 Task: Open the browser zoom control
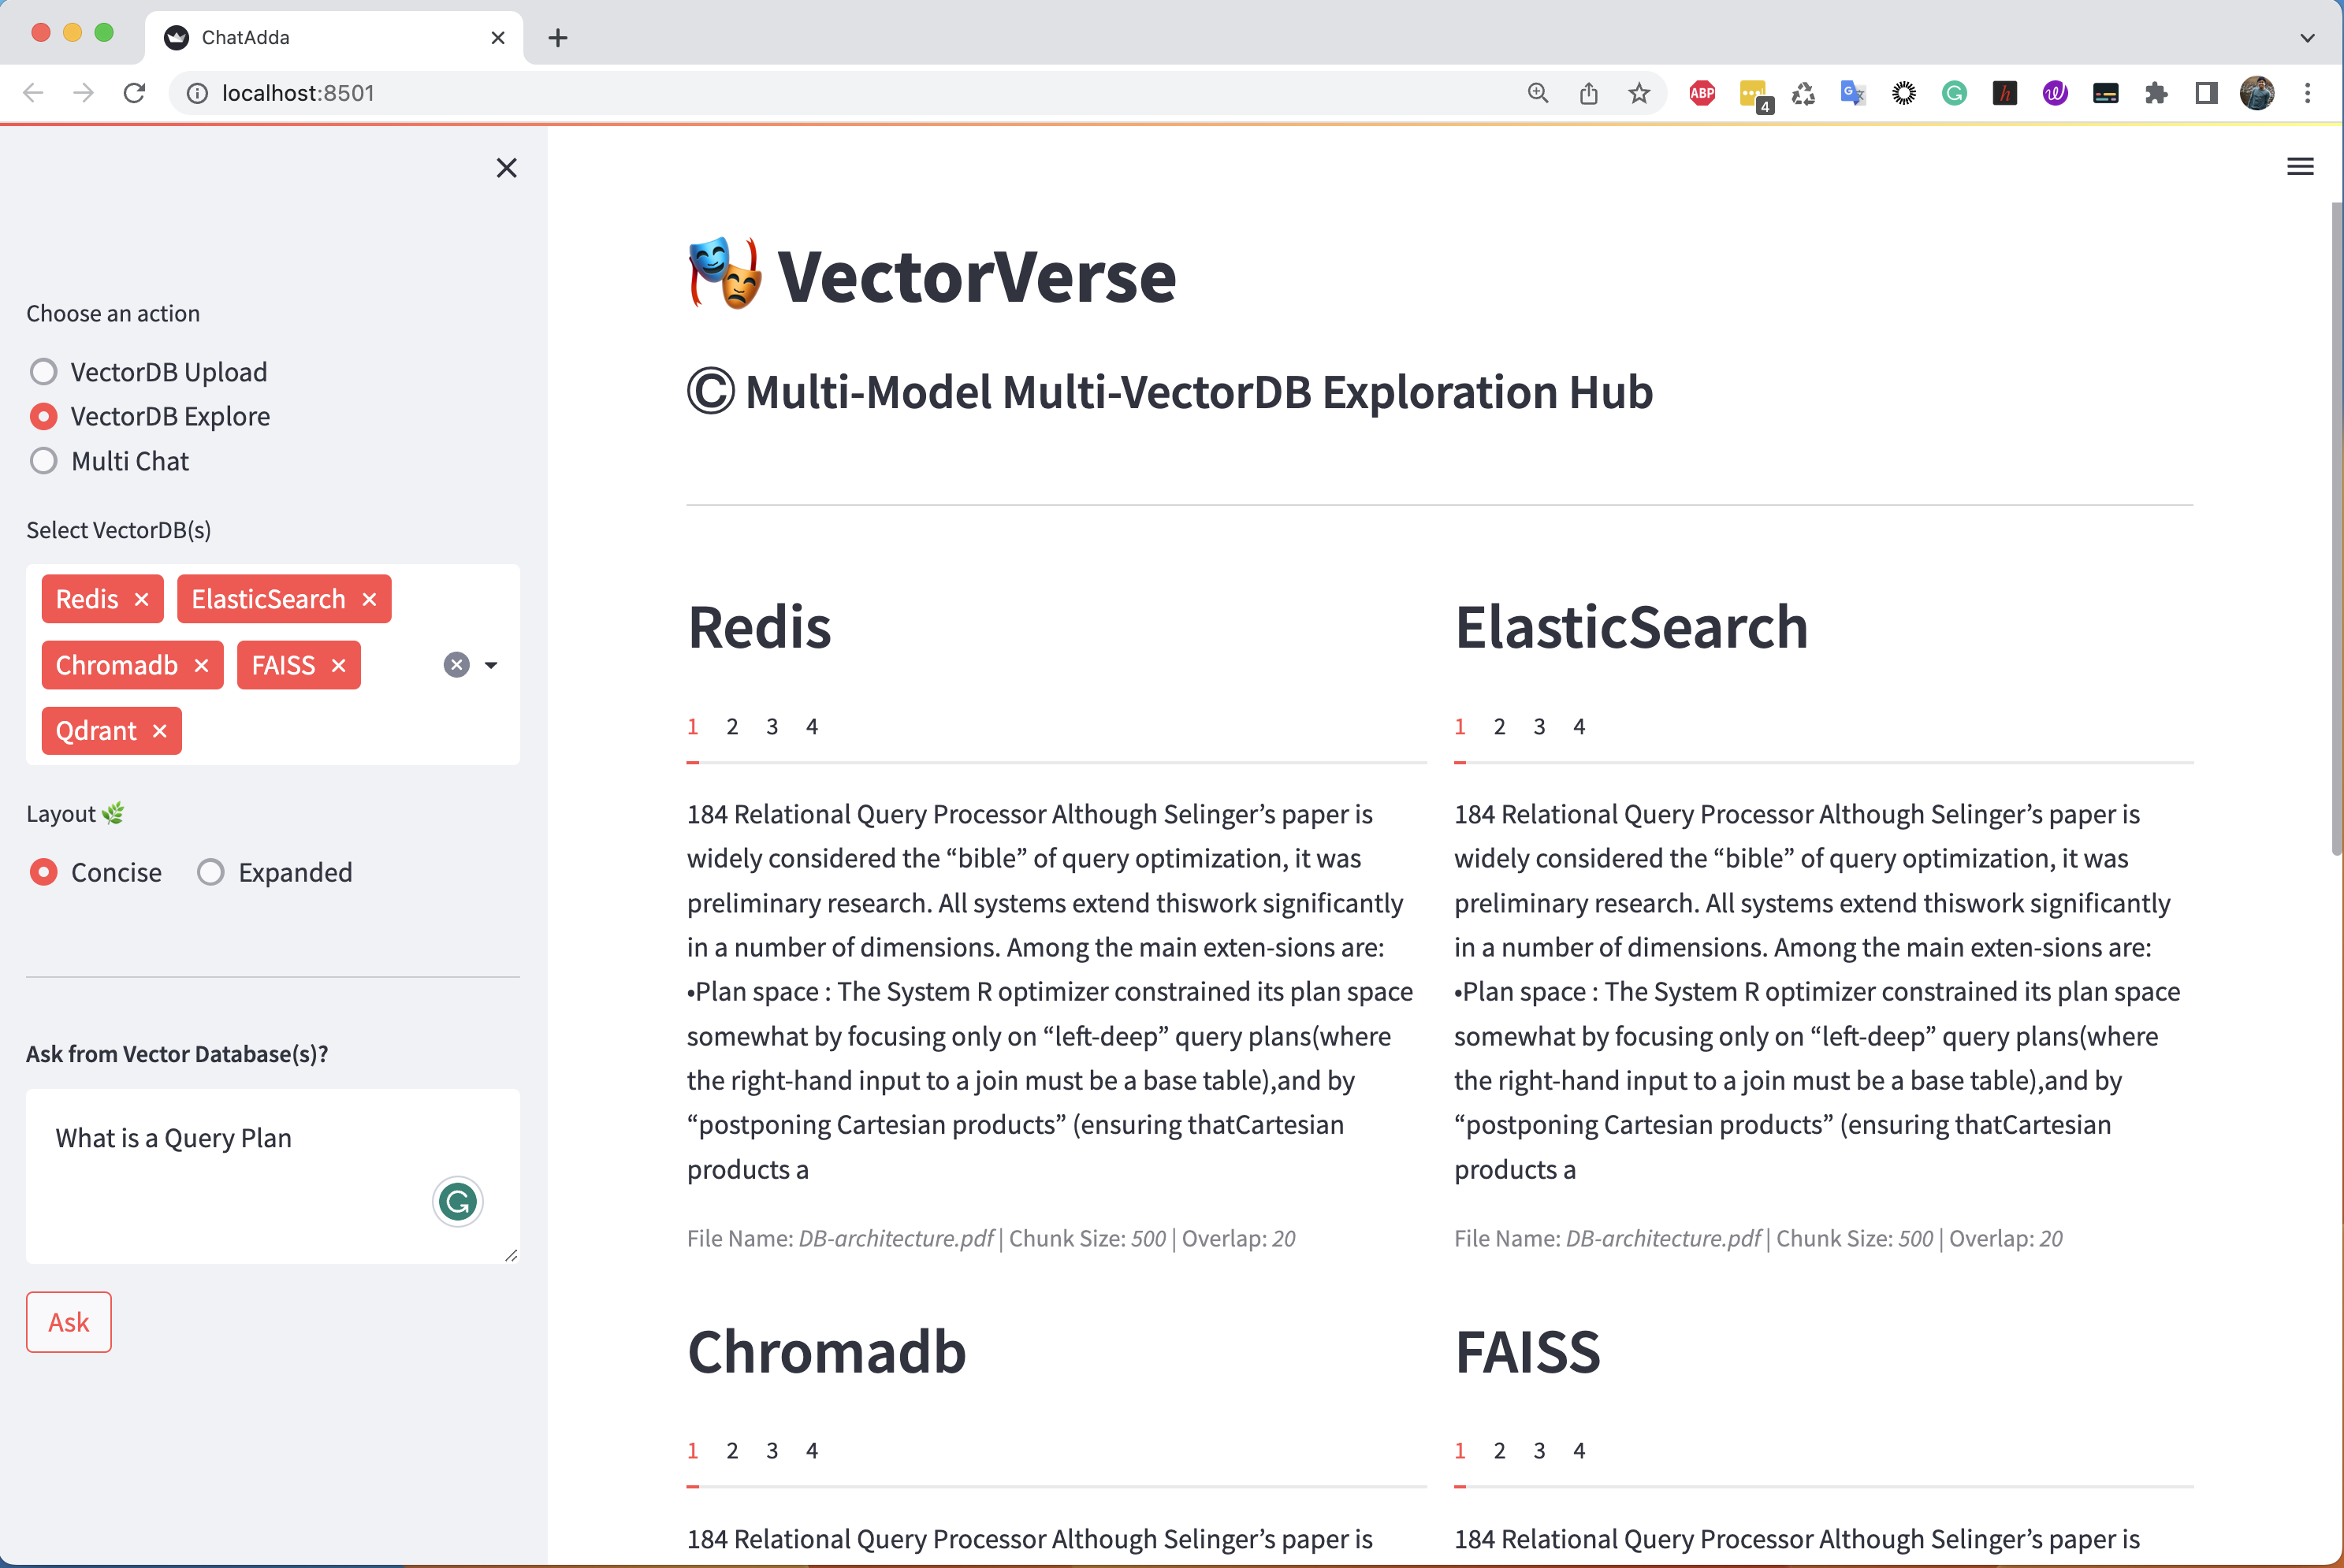[x=1538, y=93]
